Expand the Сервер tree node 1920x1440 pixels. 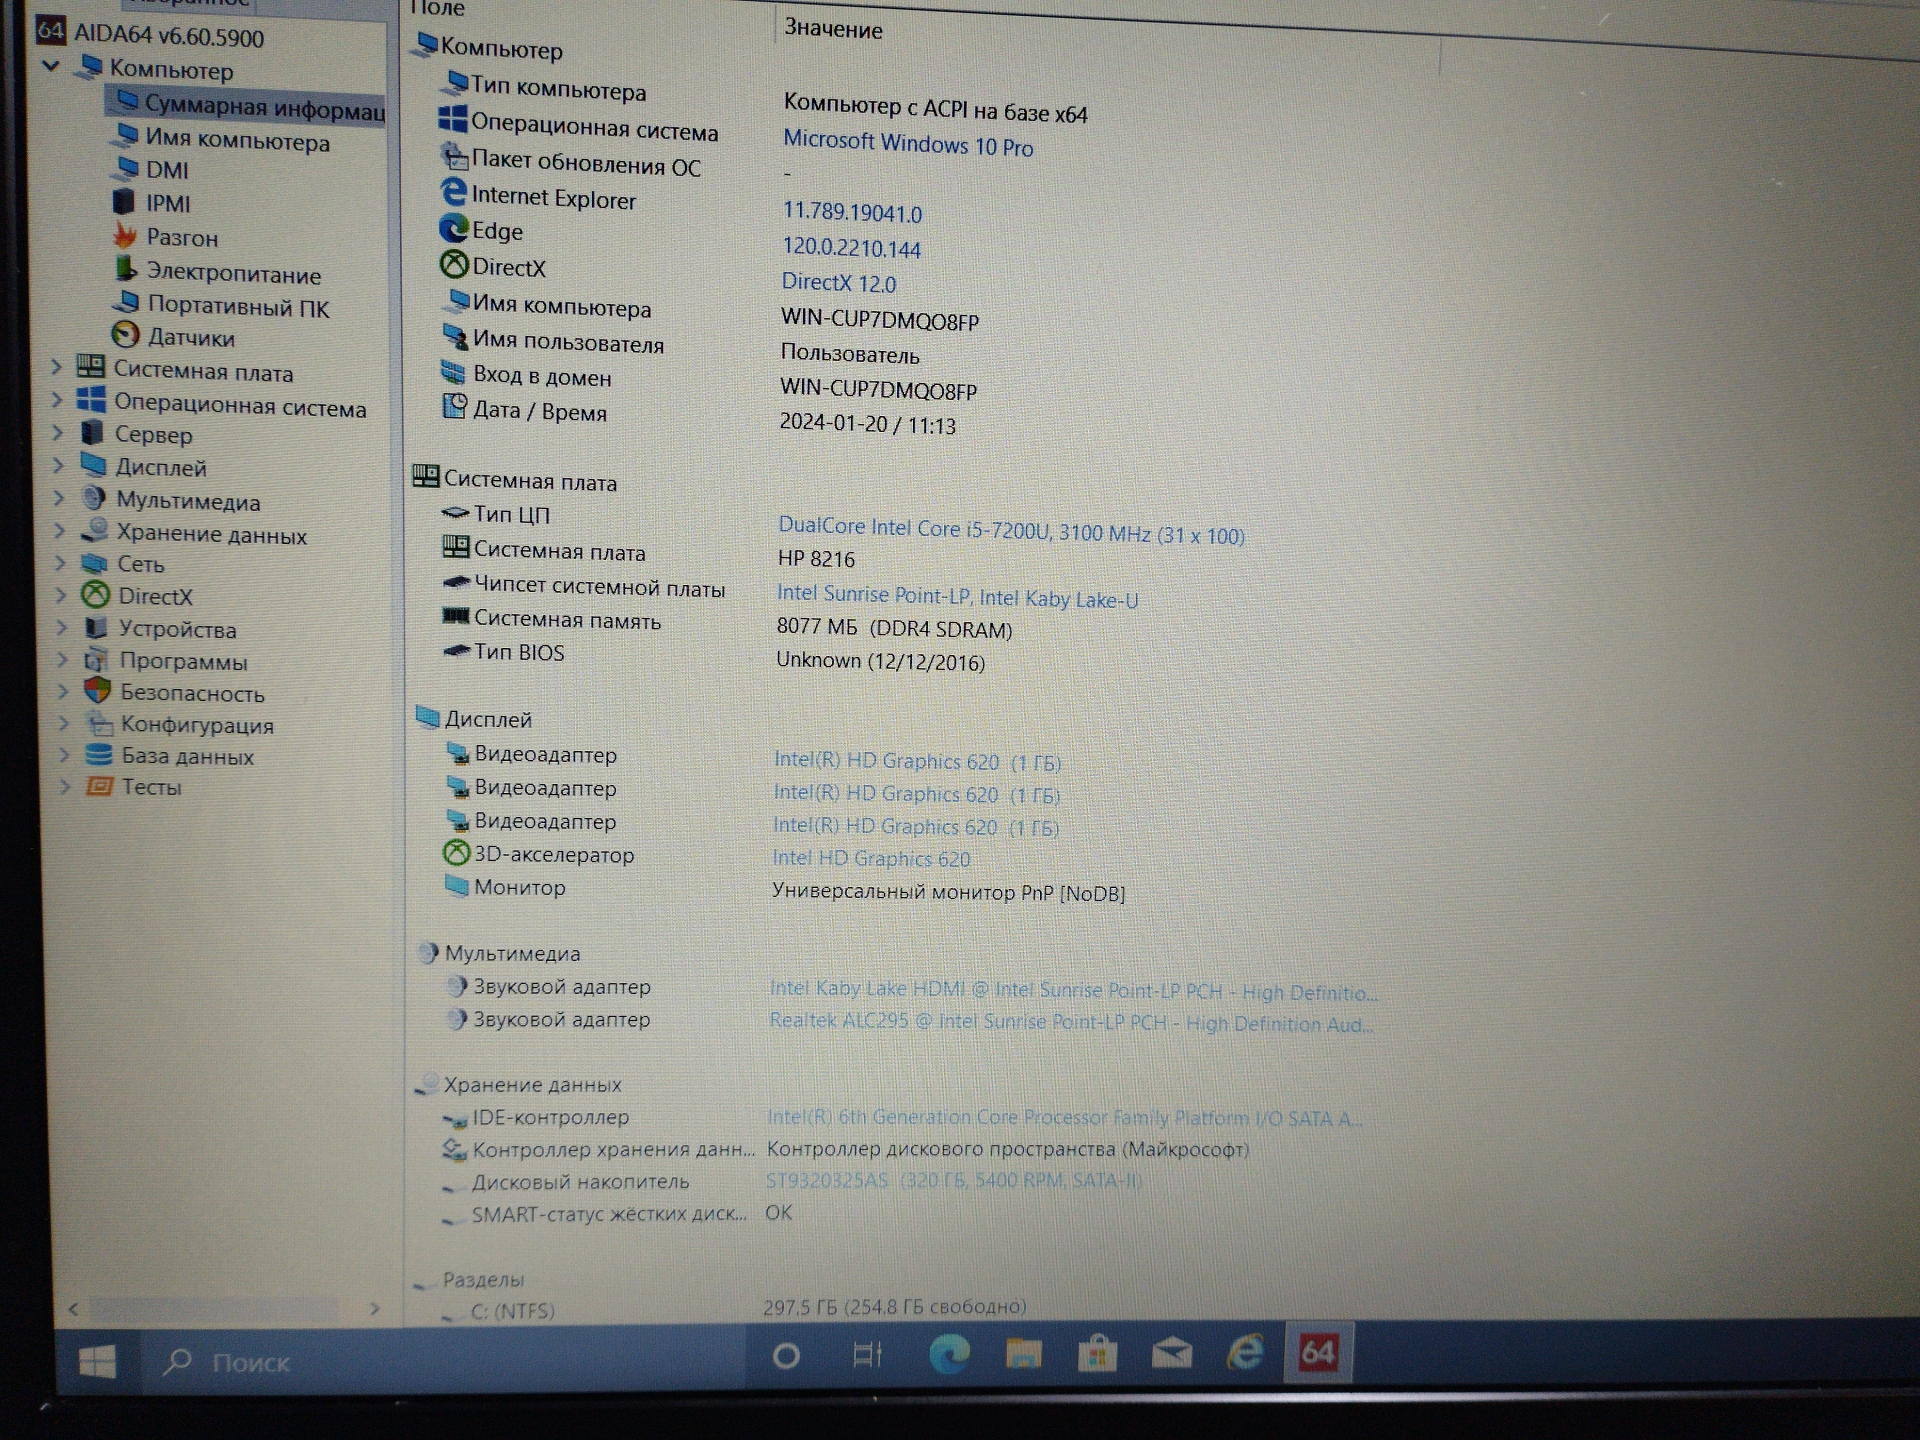click(x=58, y=434)
